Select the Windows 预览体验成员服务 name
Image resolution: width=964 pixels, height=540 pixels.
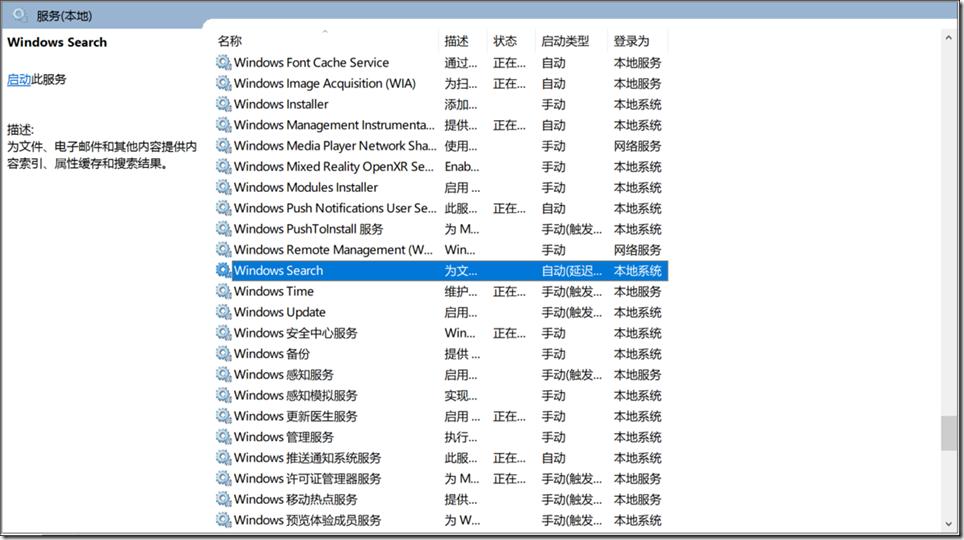click(307, 520)
